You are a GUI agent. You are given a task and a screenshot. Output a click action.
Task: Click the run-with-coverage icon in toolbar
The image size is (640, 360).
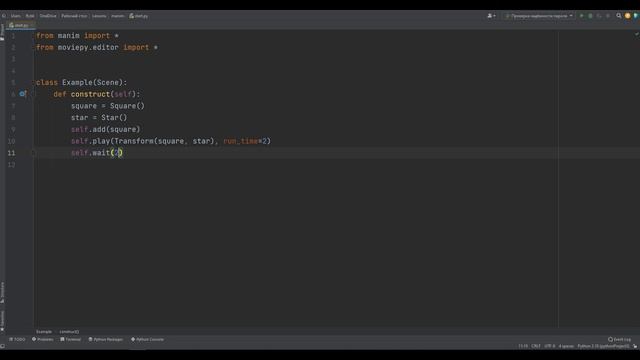599,16
